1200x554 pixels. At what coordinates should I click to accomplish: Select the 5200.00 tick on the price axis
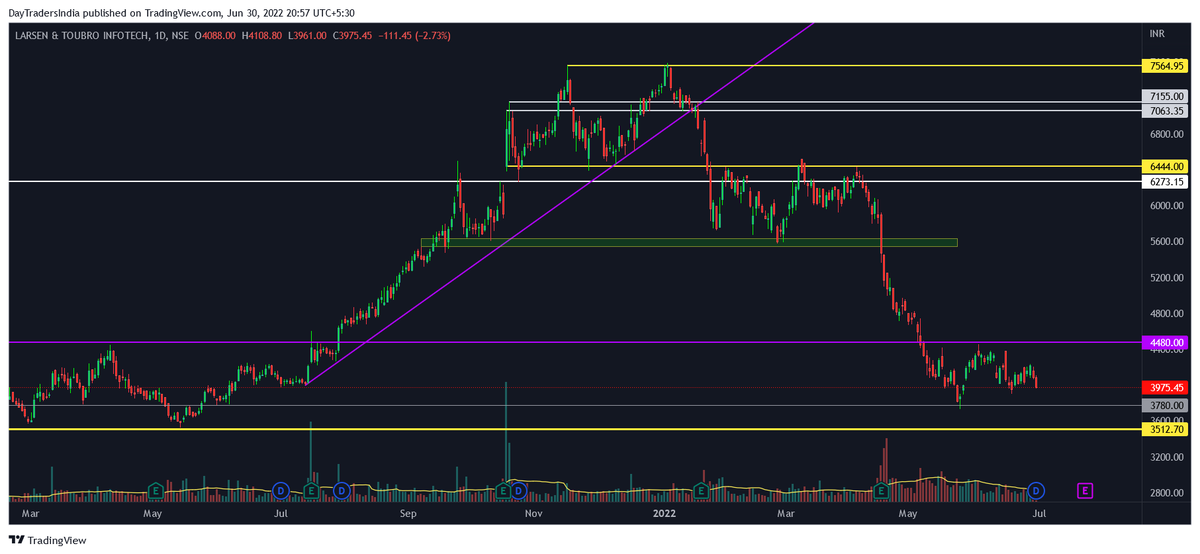pyautogui.click(x=1165, y=278)
